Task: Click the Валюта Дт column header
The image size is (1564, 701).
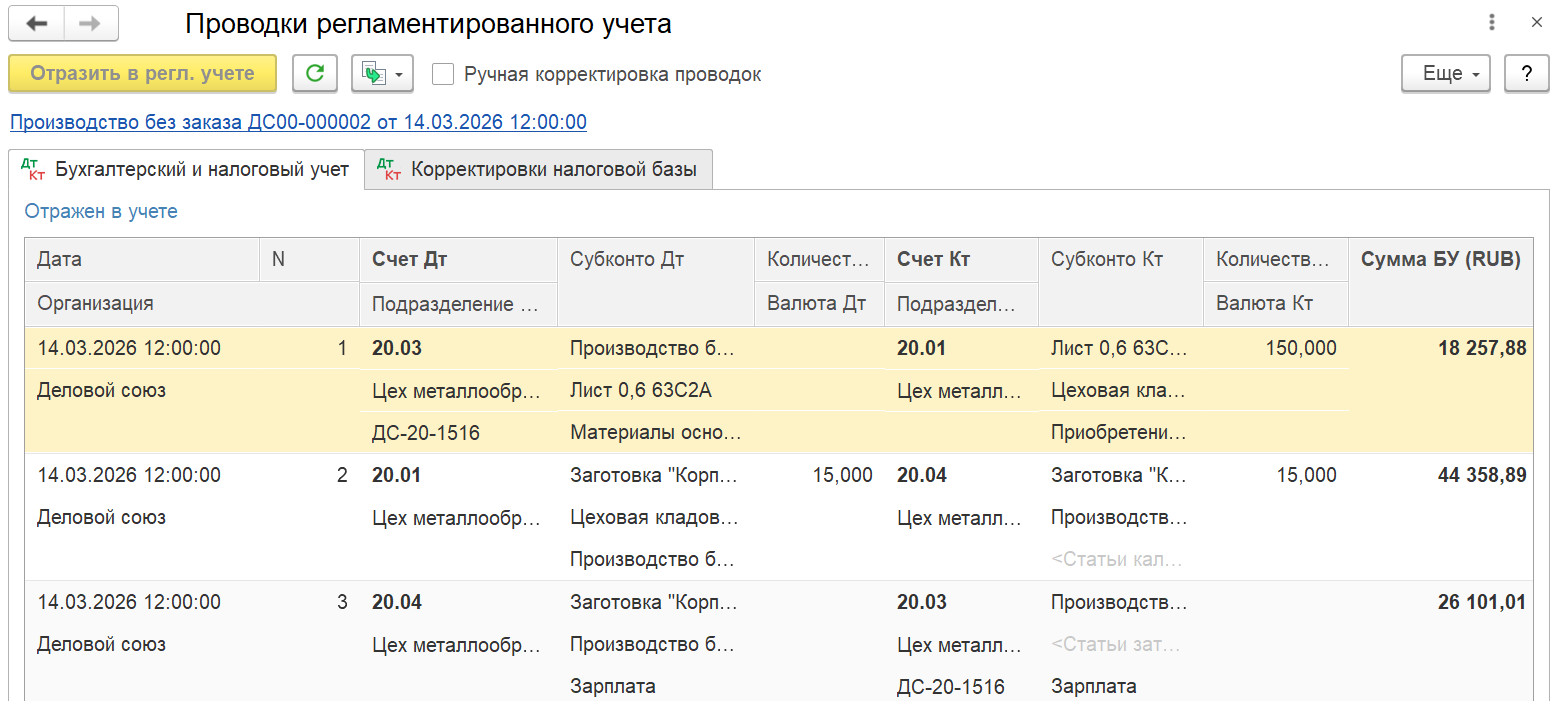Action: pyautogui.click(x=819, y=303)
